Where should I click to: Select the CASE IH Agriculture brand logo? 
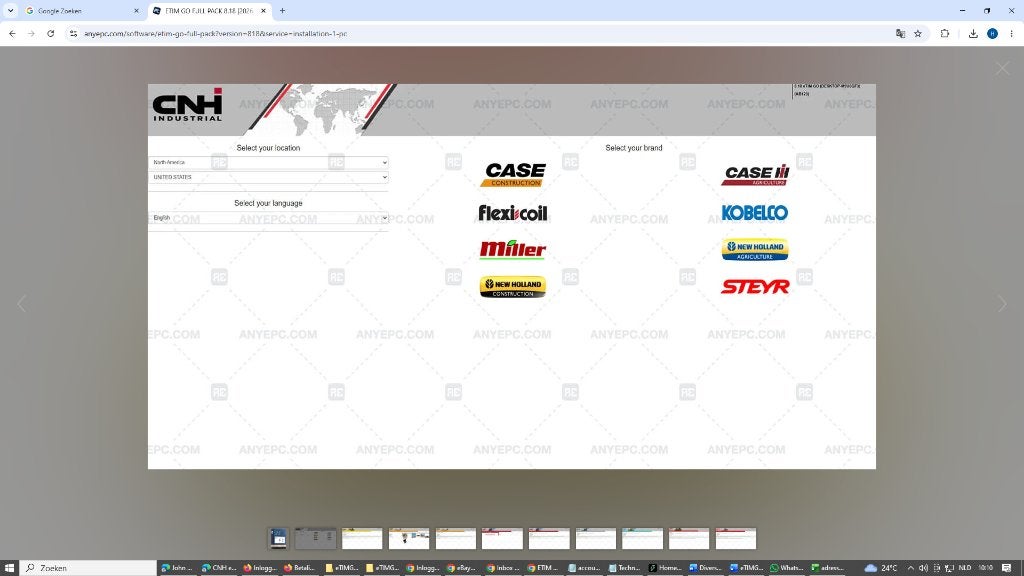[x=755, y=175]
